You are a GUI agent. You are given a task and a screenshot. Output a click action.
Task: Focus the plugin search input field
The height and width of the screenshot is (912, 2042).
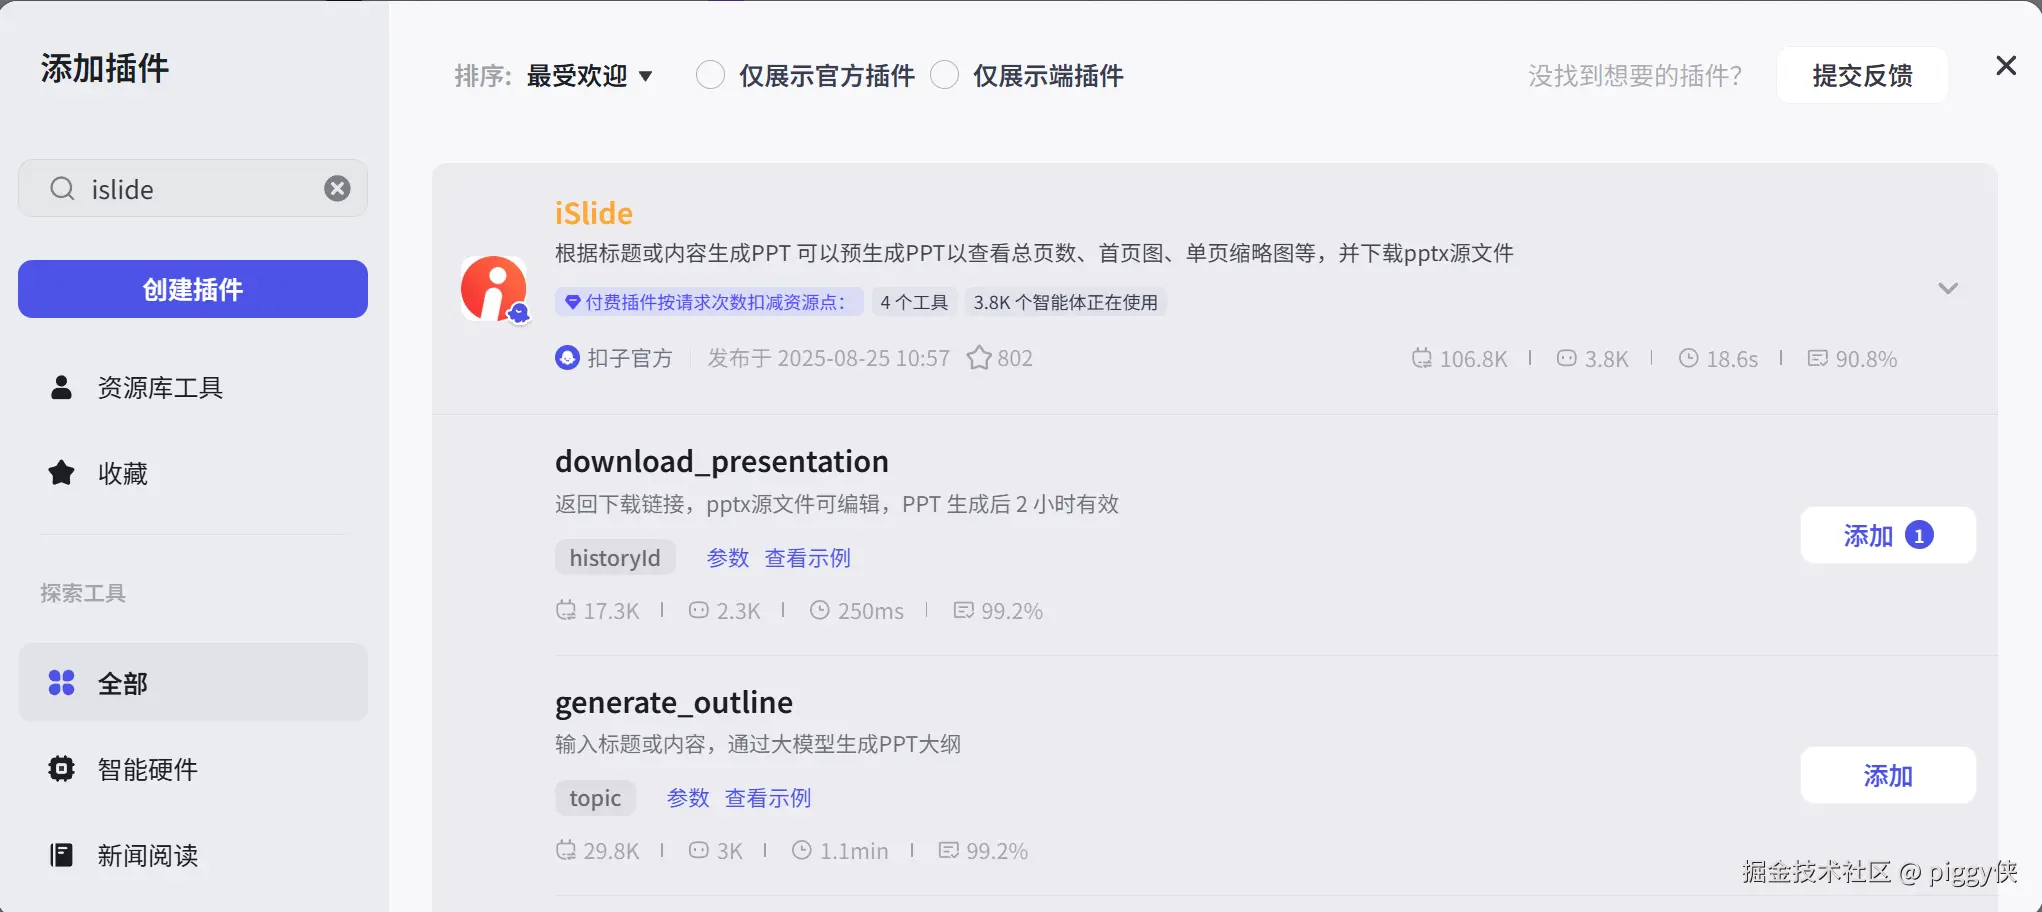193,188
